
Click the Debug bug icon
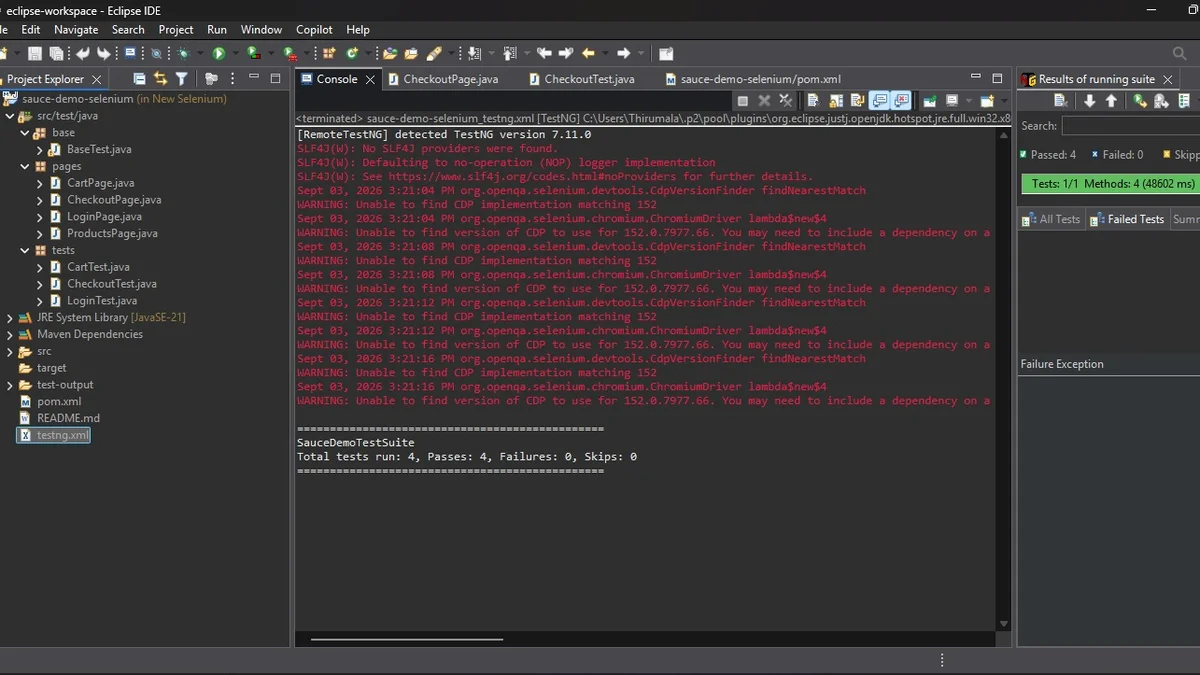(184, 53)
